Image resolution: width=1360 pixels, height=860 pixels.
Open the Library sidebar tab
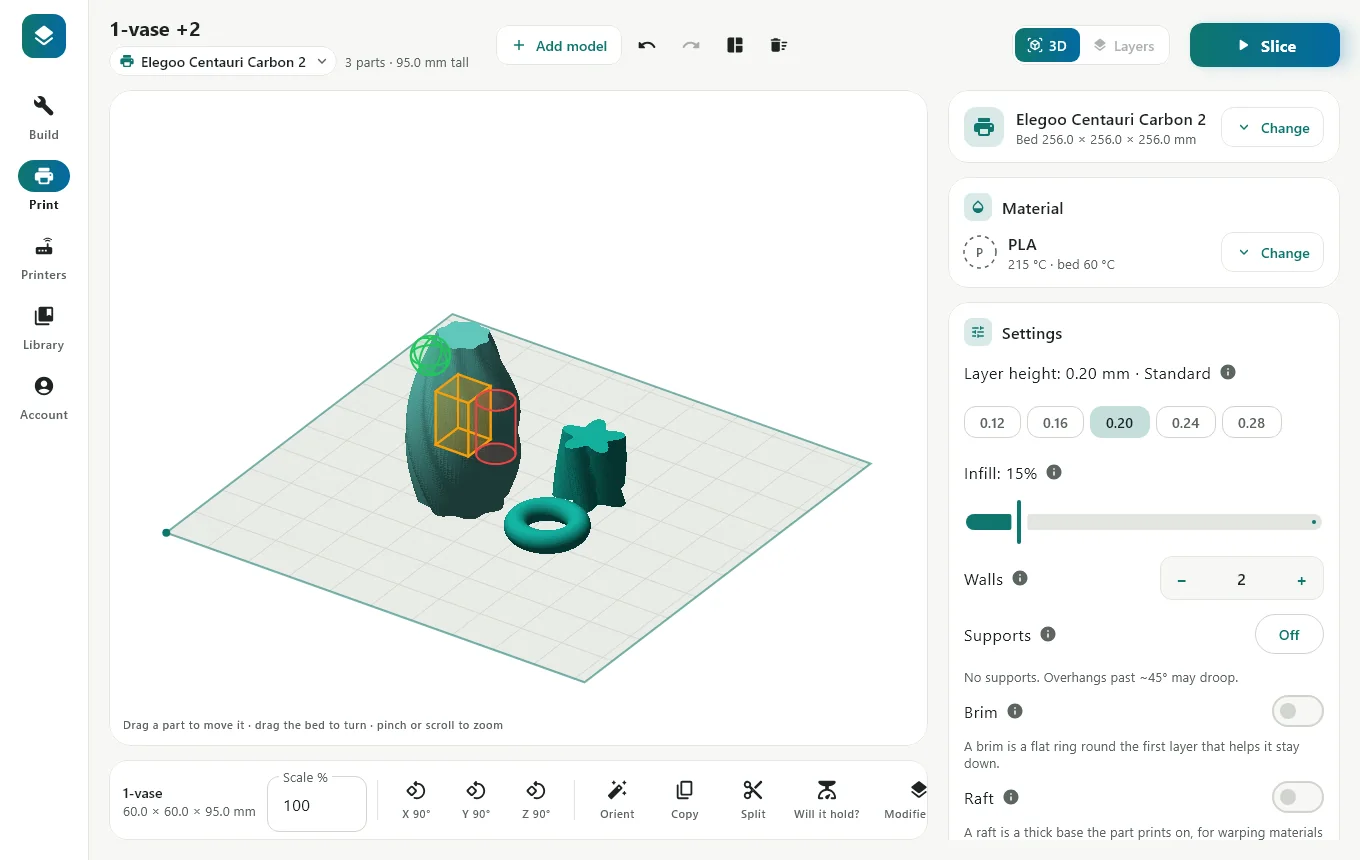(x=44, y=328)
